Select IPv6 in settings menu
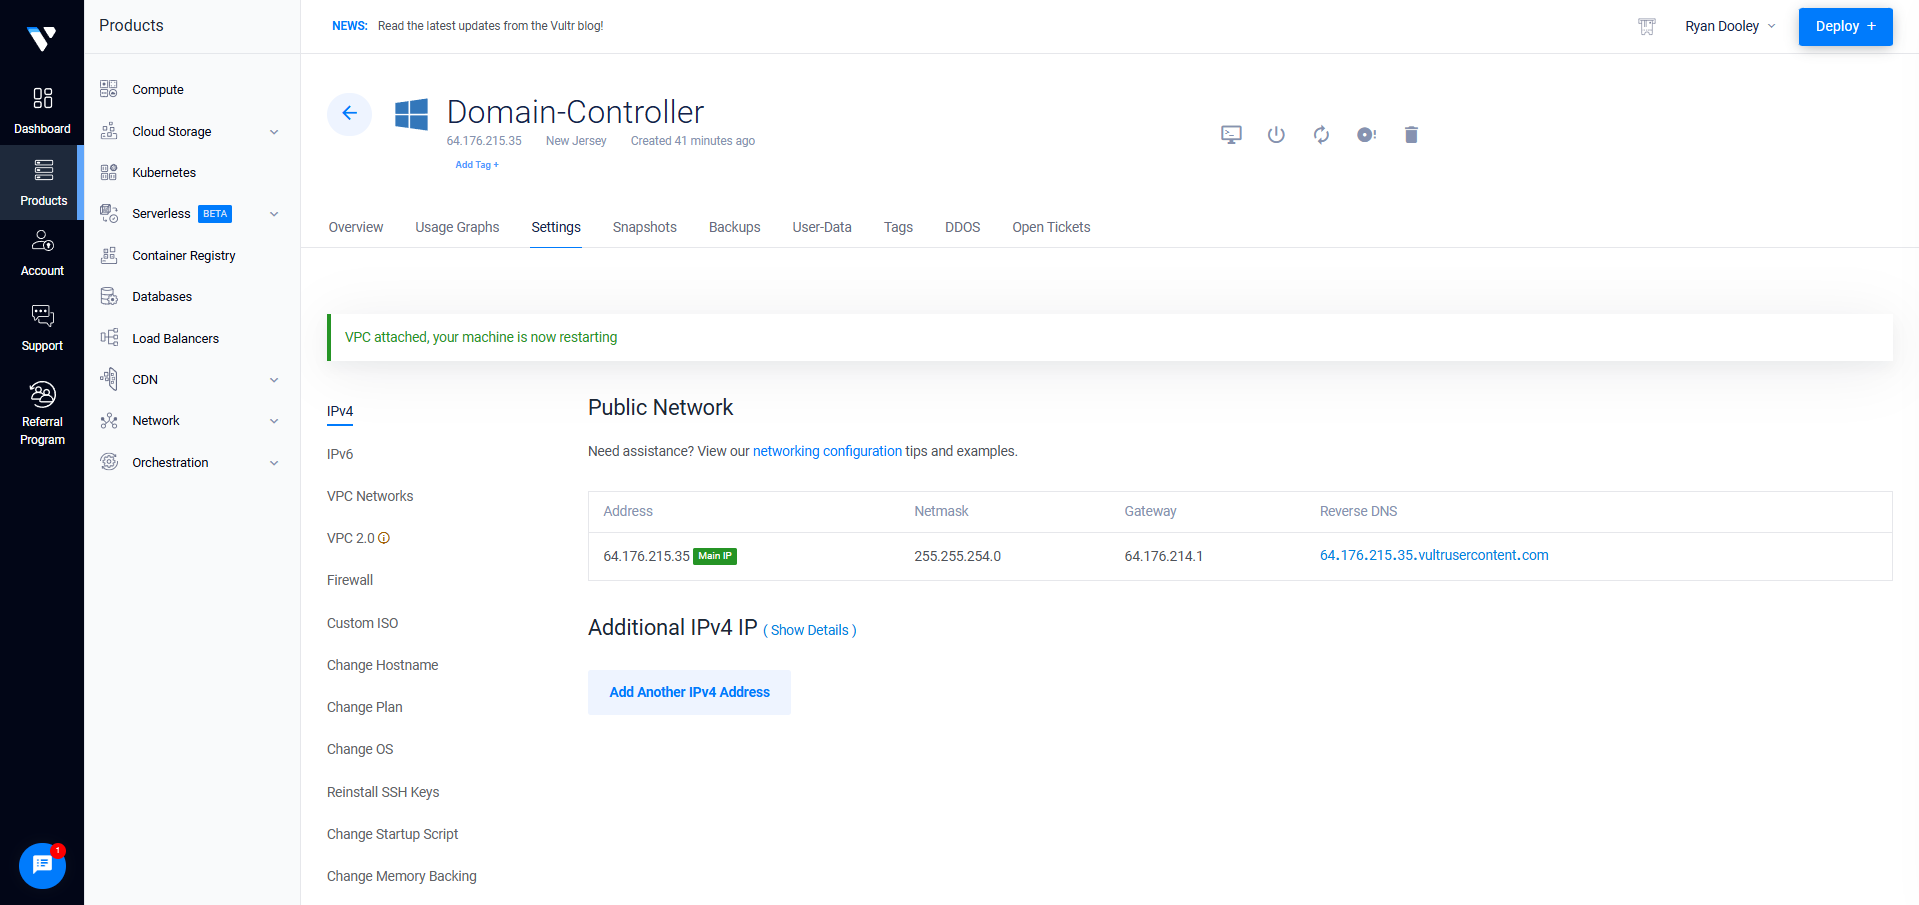 point(340,454)
